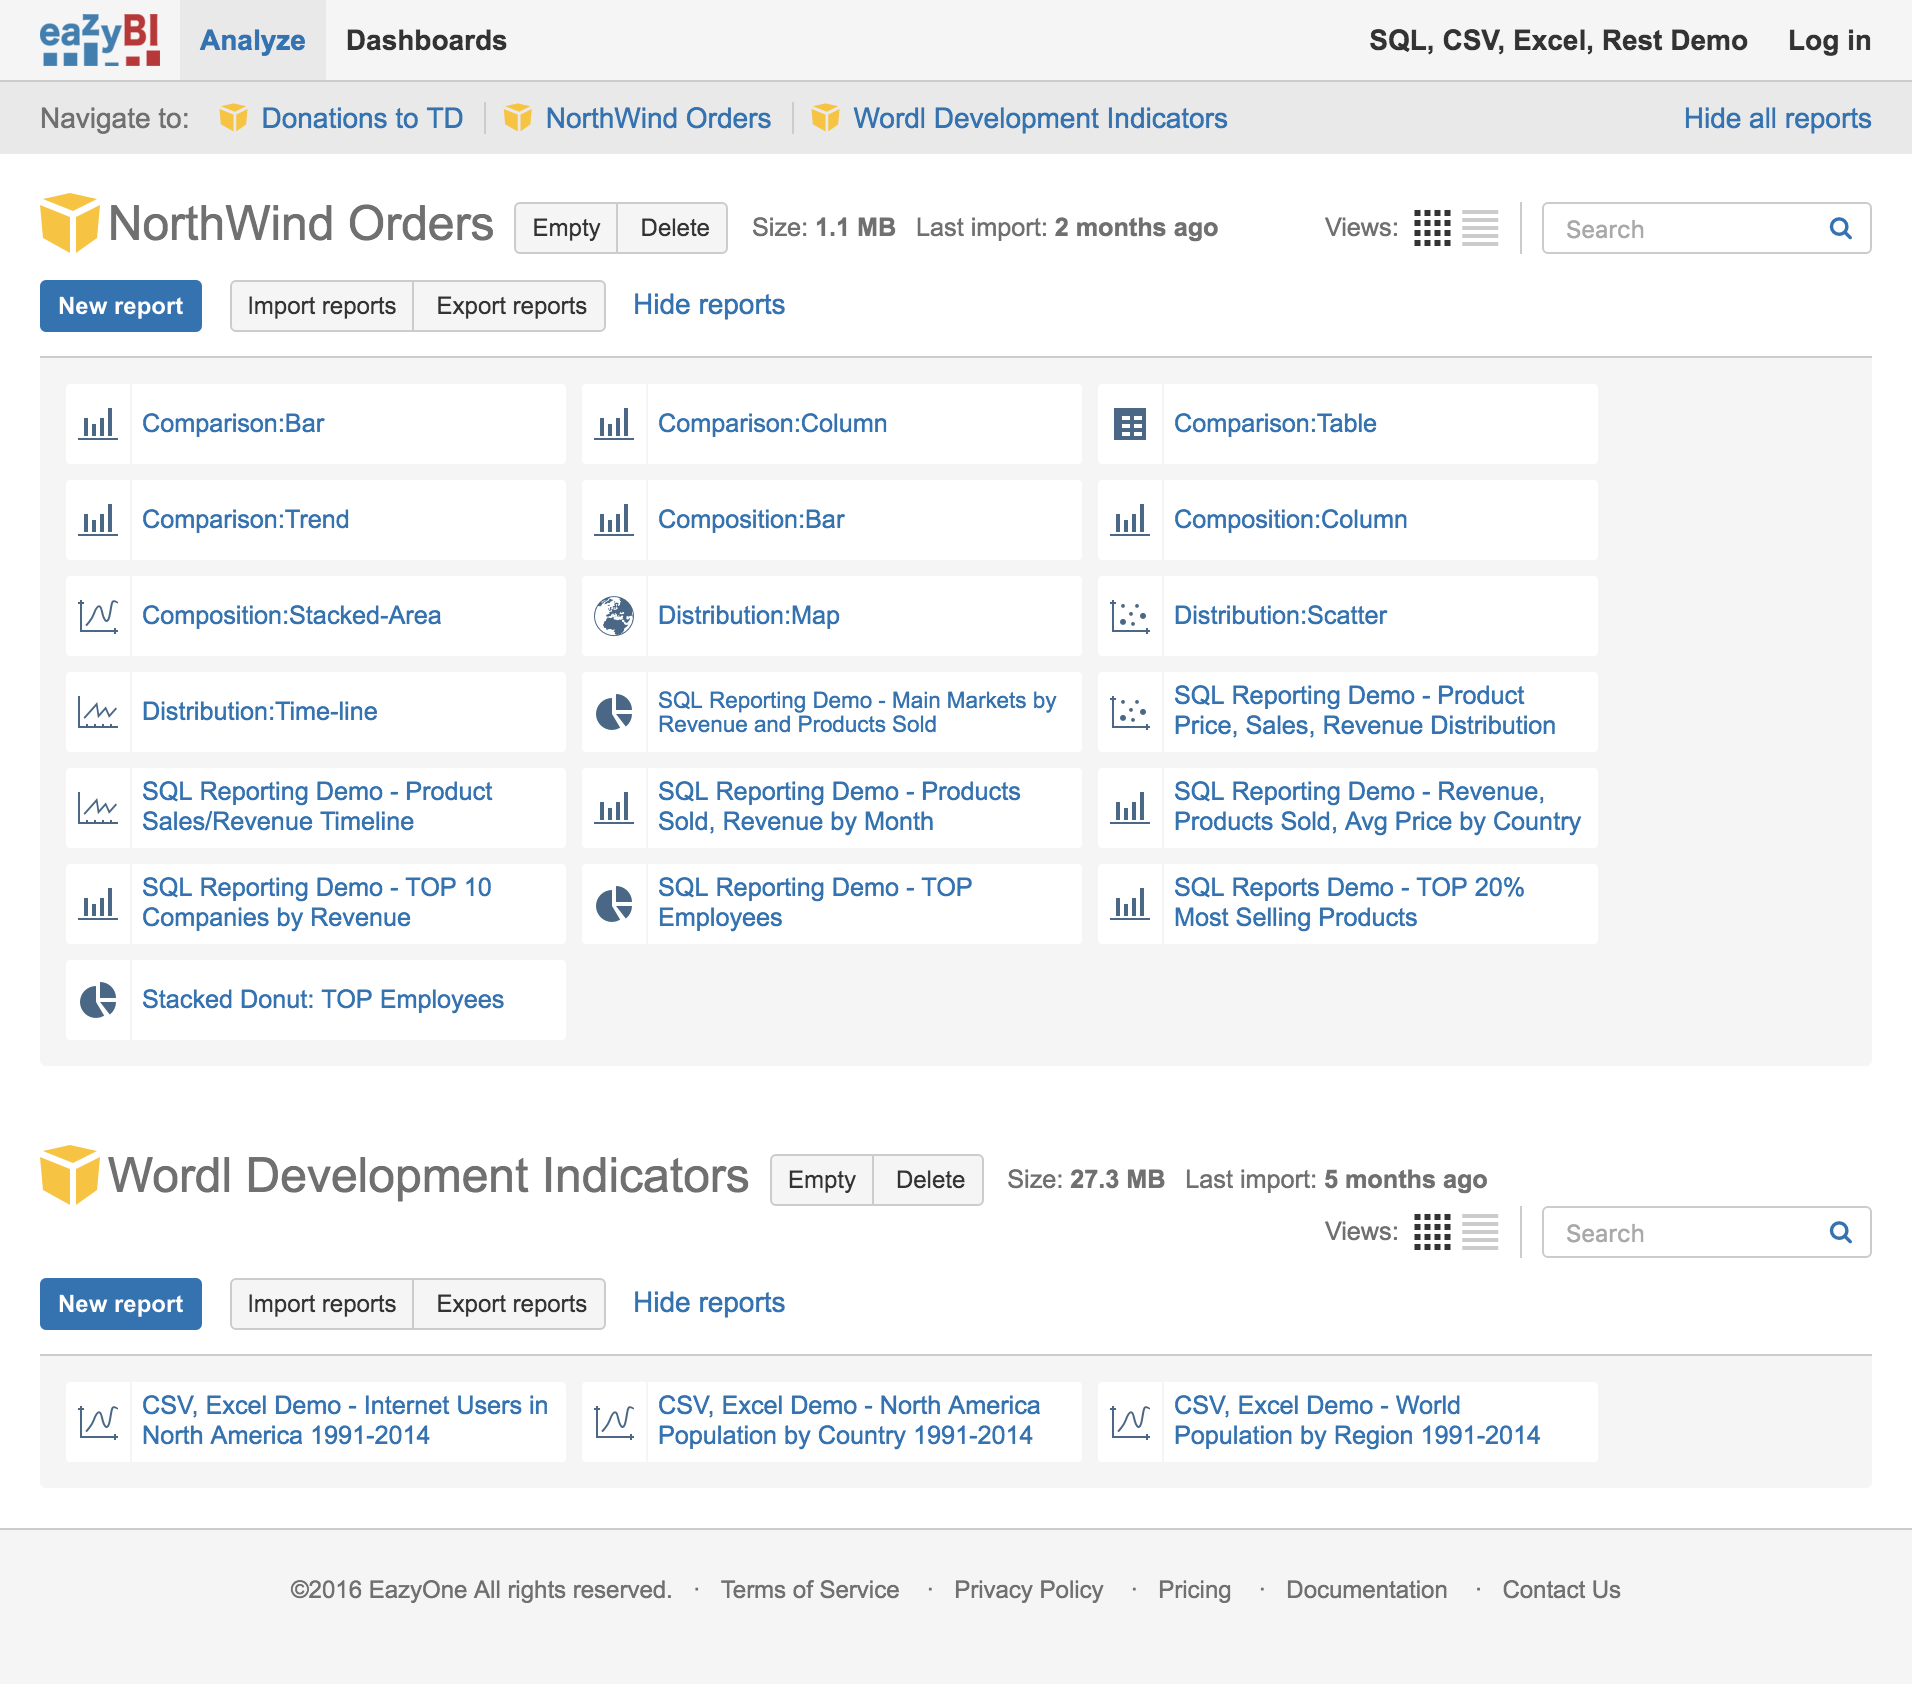Click the Distribution:Time-line chart icon

coord(97,711)
